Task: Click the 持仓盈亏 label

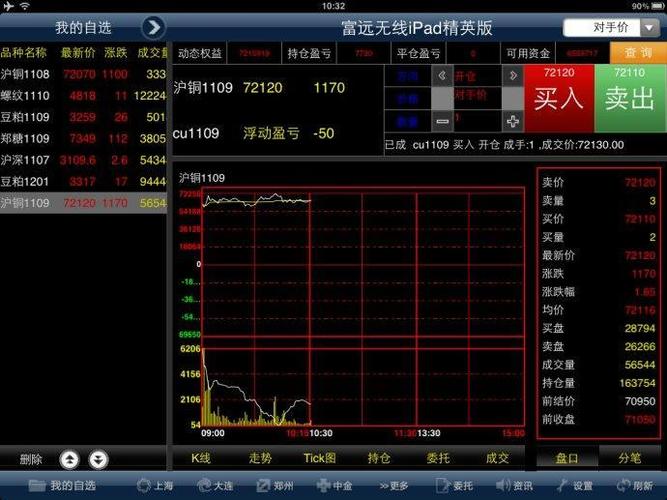Action: (x=309, y=53)
